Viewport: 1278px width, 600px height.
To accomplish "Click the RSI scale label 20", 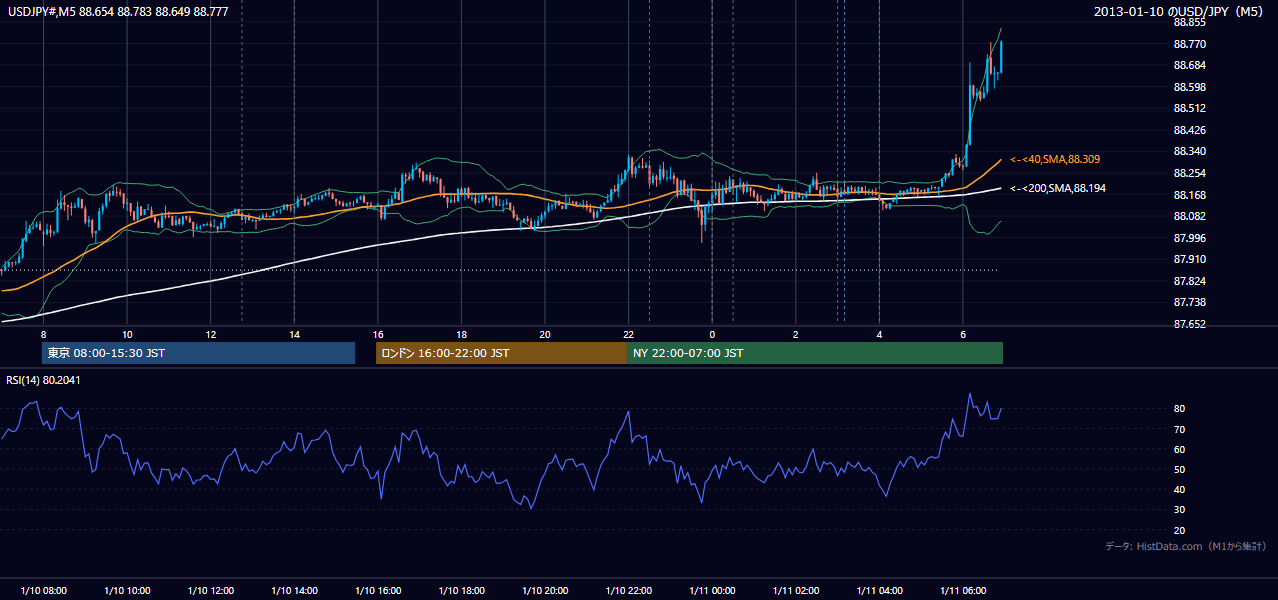I will click(1180, 530).
